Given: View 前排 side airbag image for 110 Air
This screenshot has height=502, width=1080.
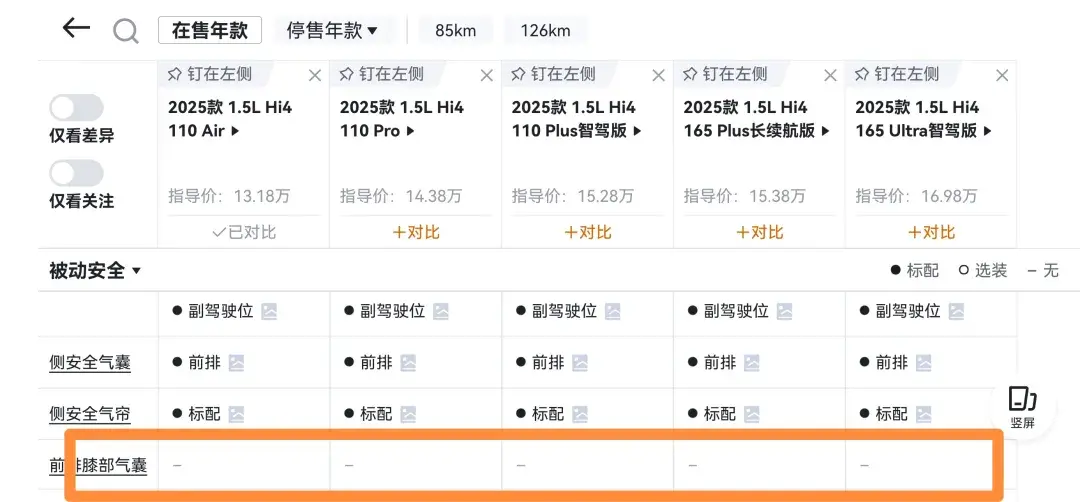Looking at the screenshot, I should point(236,362).
